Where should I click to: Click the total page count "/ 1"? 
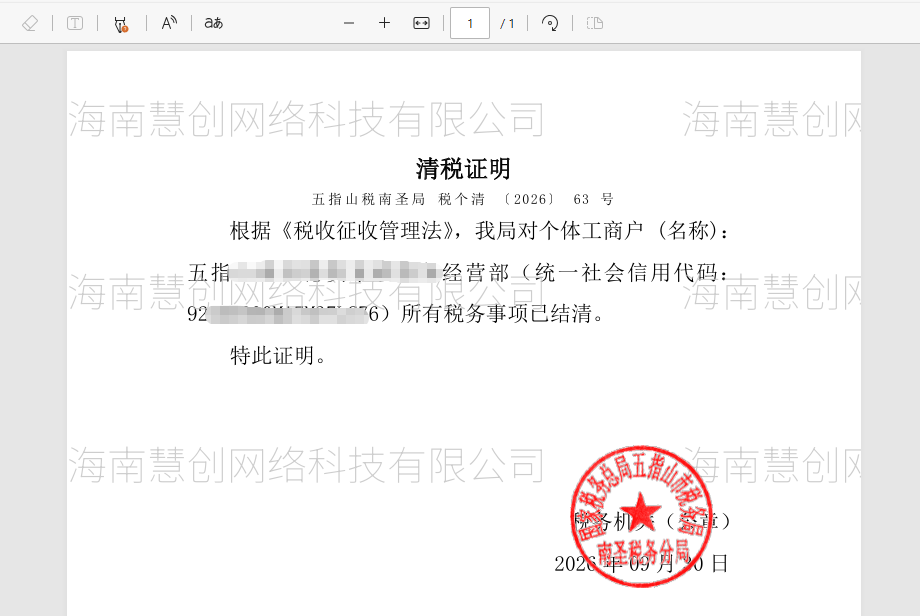[x=508, y=23]
